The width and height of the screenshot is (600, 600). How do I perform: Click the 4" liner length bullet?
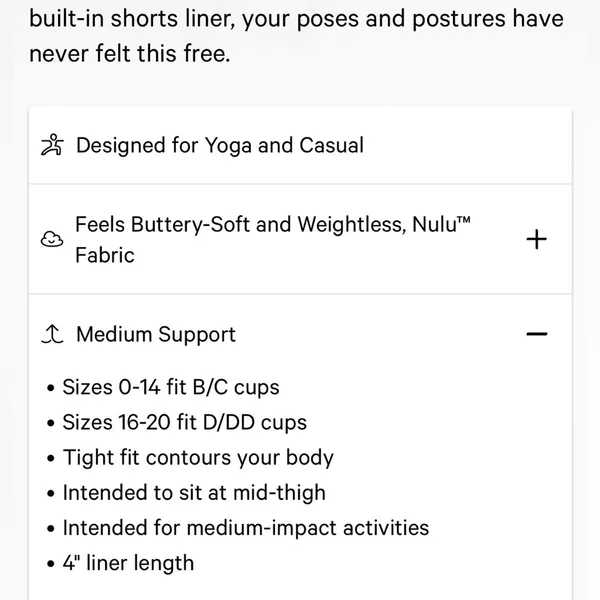tap(128, 563)
